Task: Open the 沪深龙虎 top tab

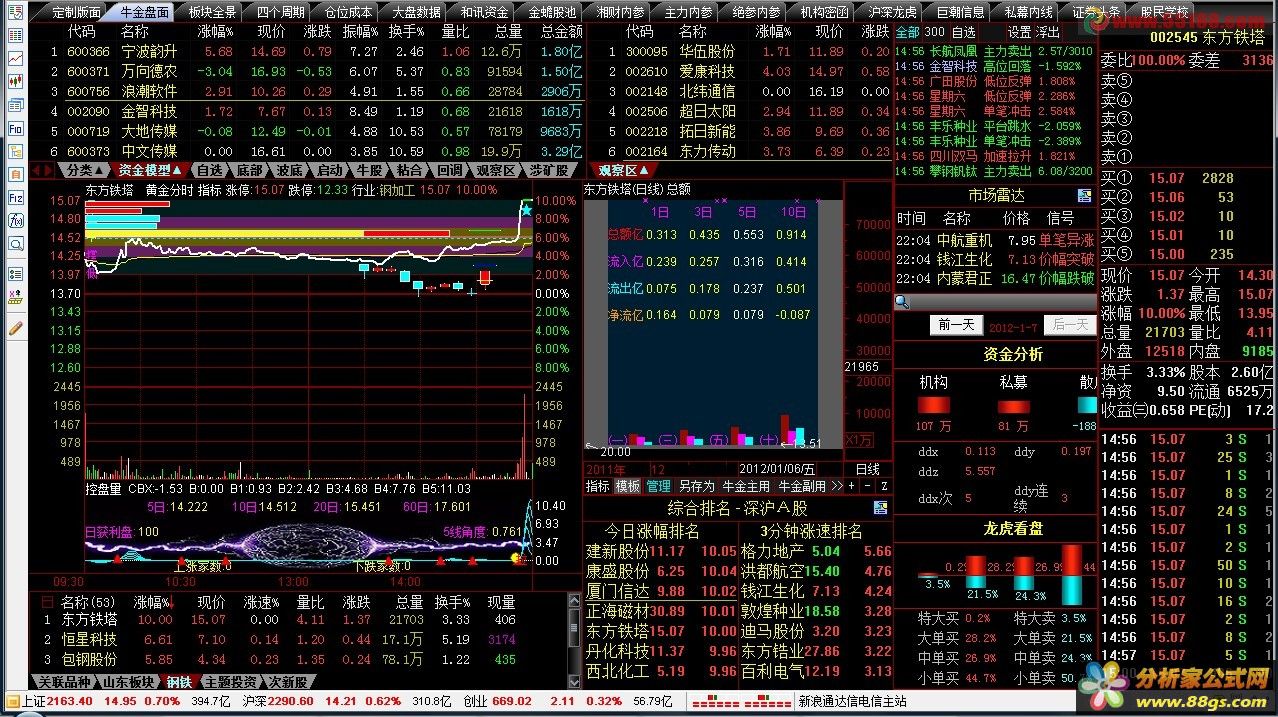Action: point(892,12)
